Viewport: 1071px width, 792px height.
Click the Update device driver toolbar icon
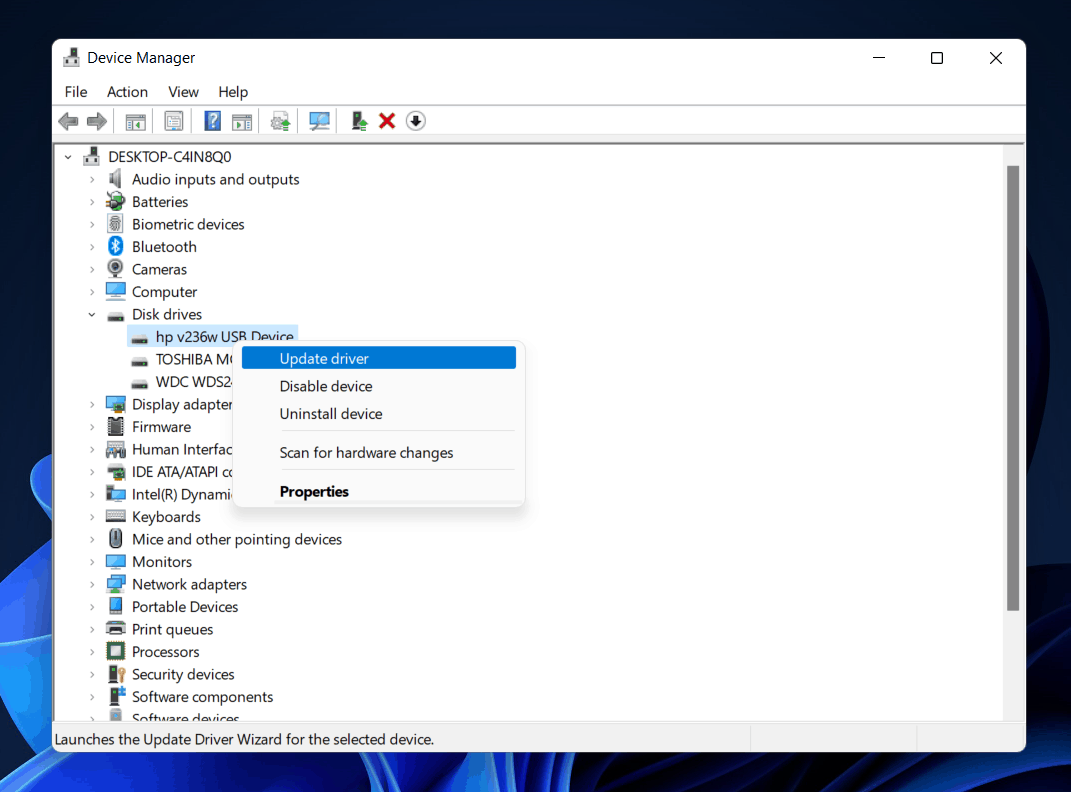[281, 121]
